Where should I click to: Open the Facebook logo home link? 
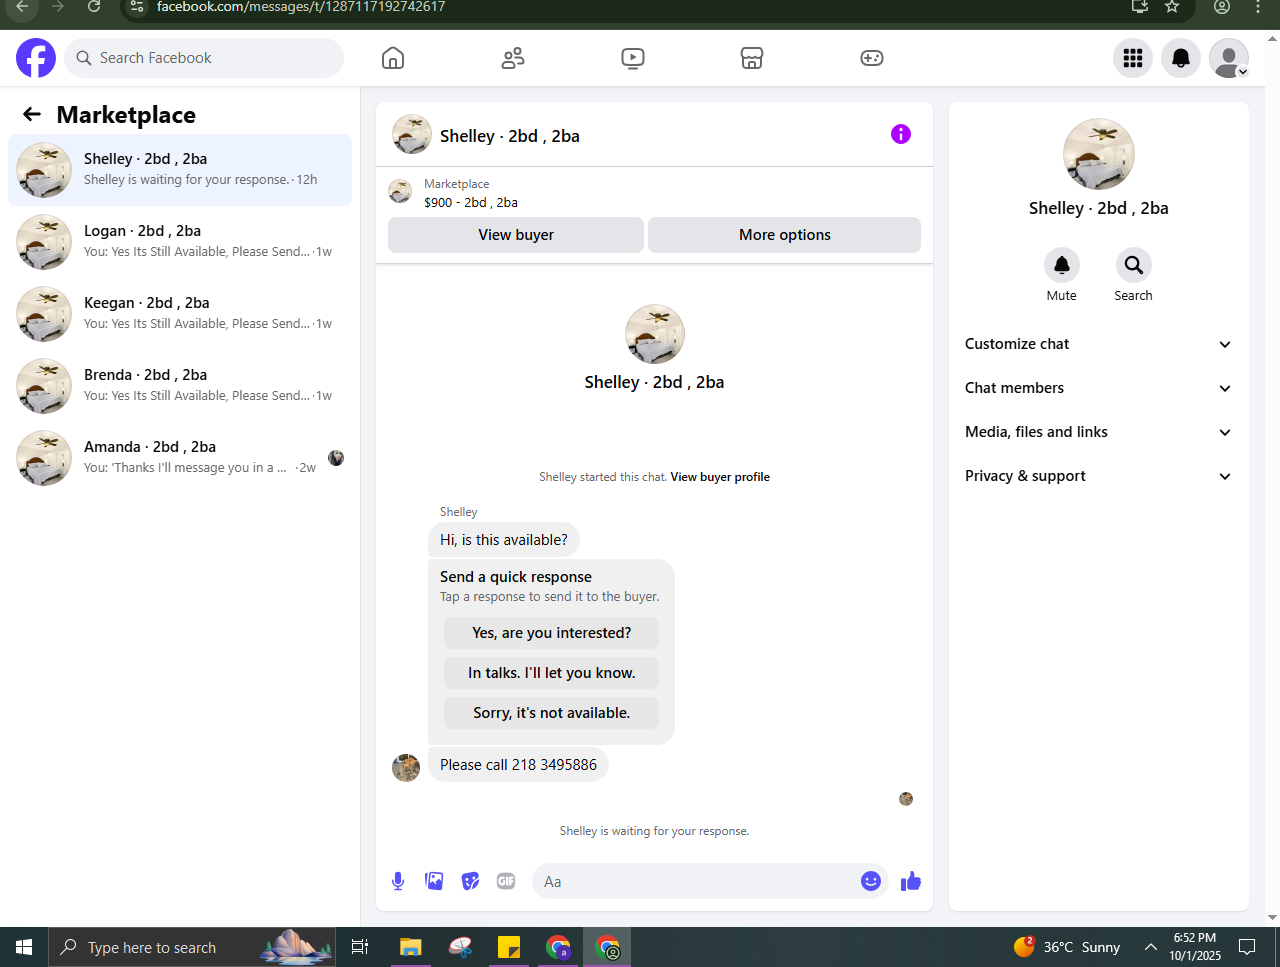[x=36, y=58]
